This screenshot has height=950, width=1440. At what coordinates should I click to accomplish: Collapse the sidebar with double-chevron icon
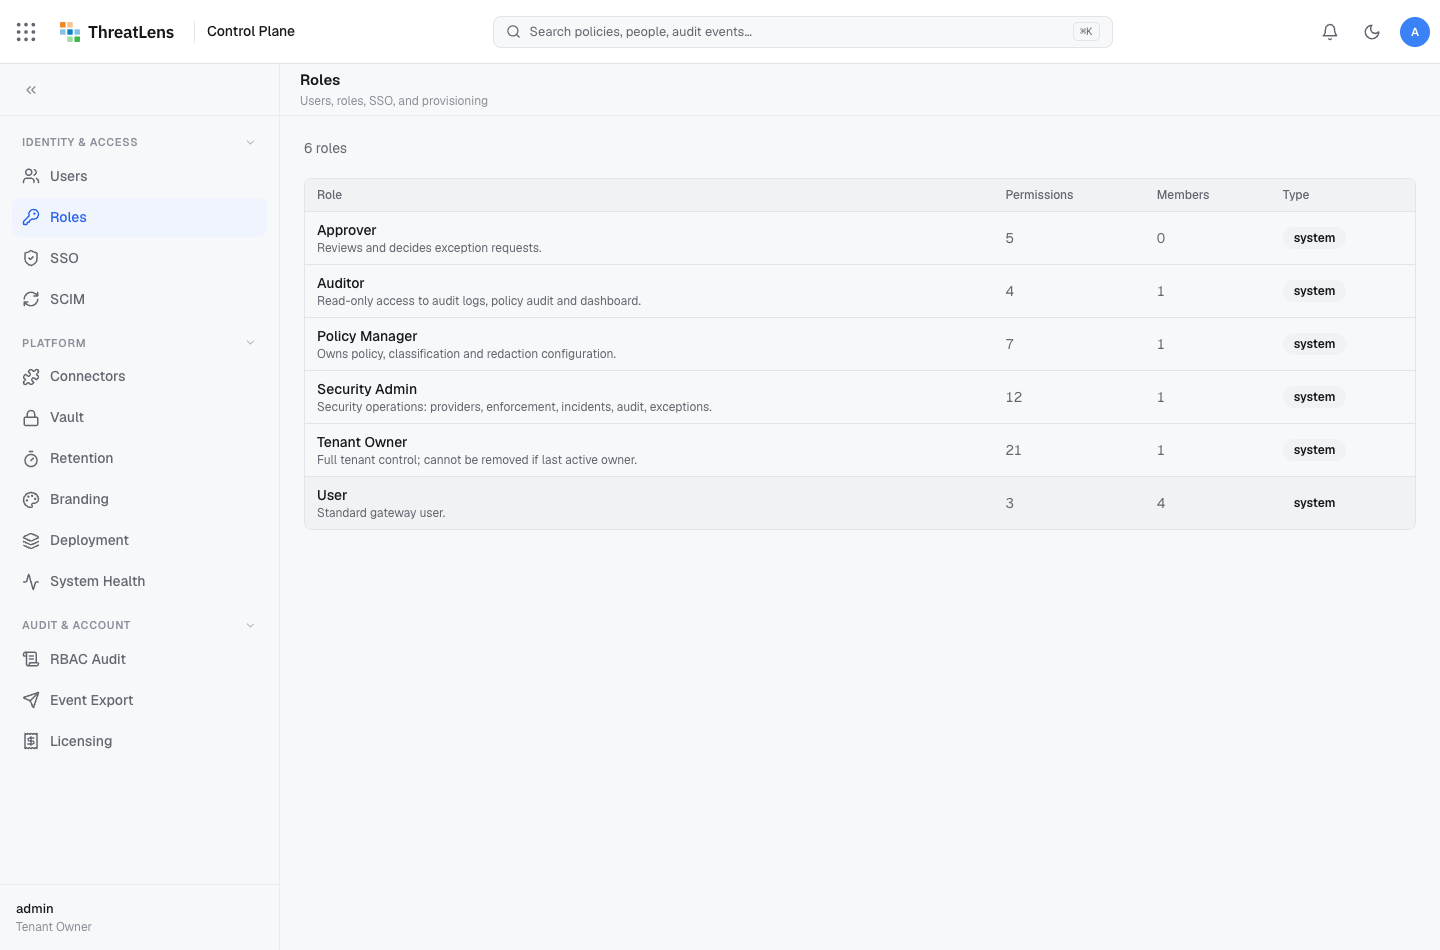(x=31, y=90)
